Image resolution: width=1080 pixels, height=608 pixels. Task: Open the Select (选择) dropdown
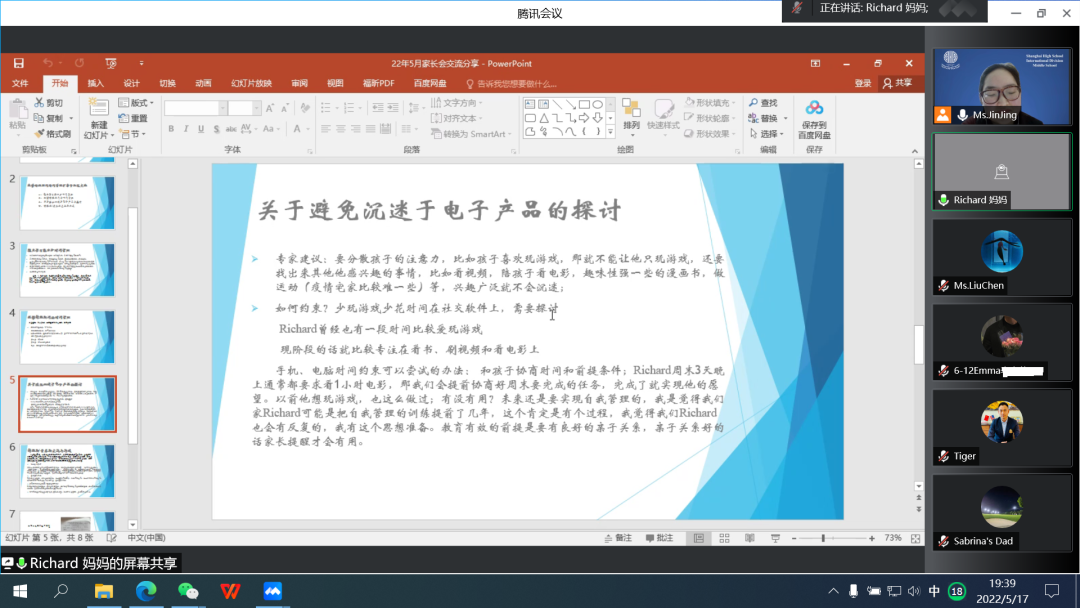(768, 134)
